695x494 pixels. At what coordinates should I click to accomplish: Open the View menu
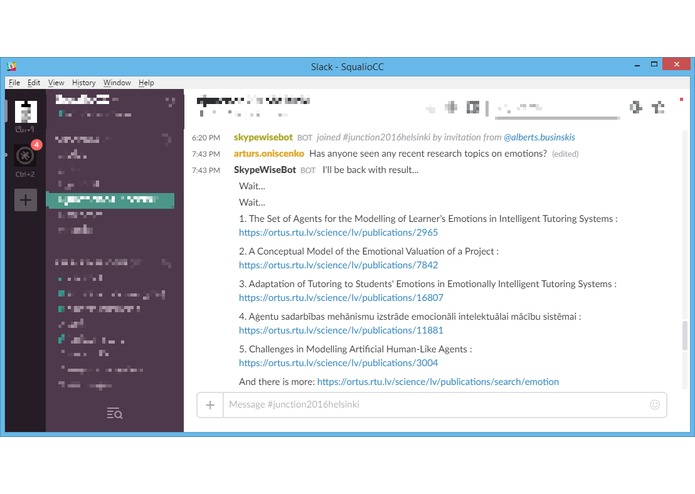click(x=56, y=82)
